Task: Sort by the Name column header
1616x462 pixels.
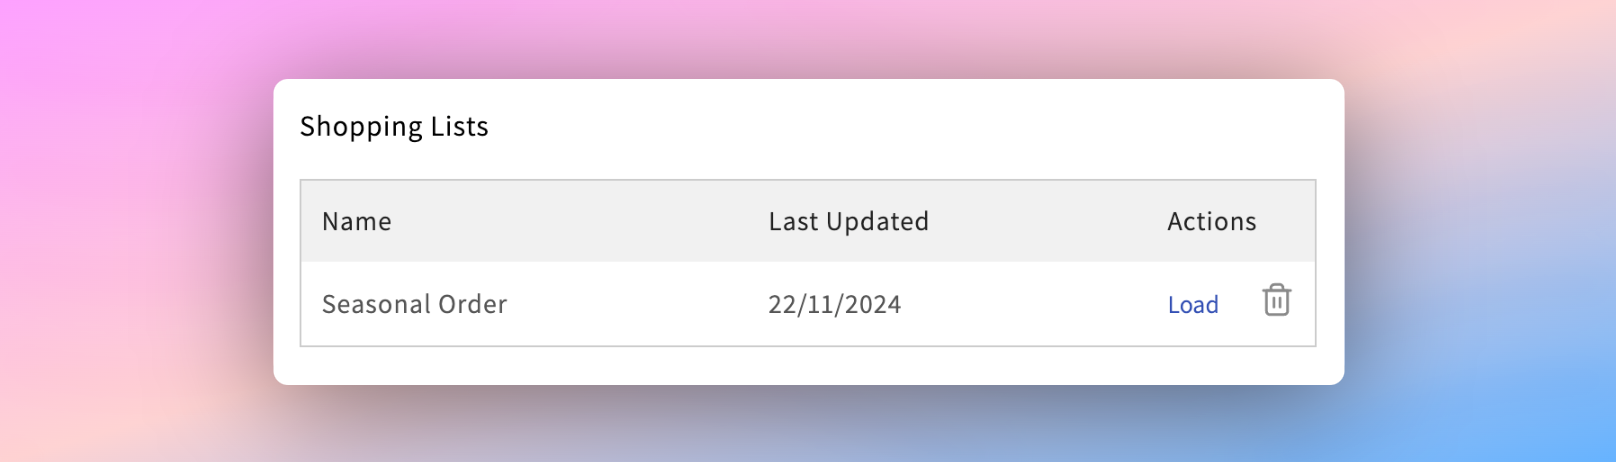Action: click(357, 221)
